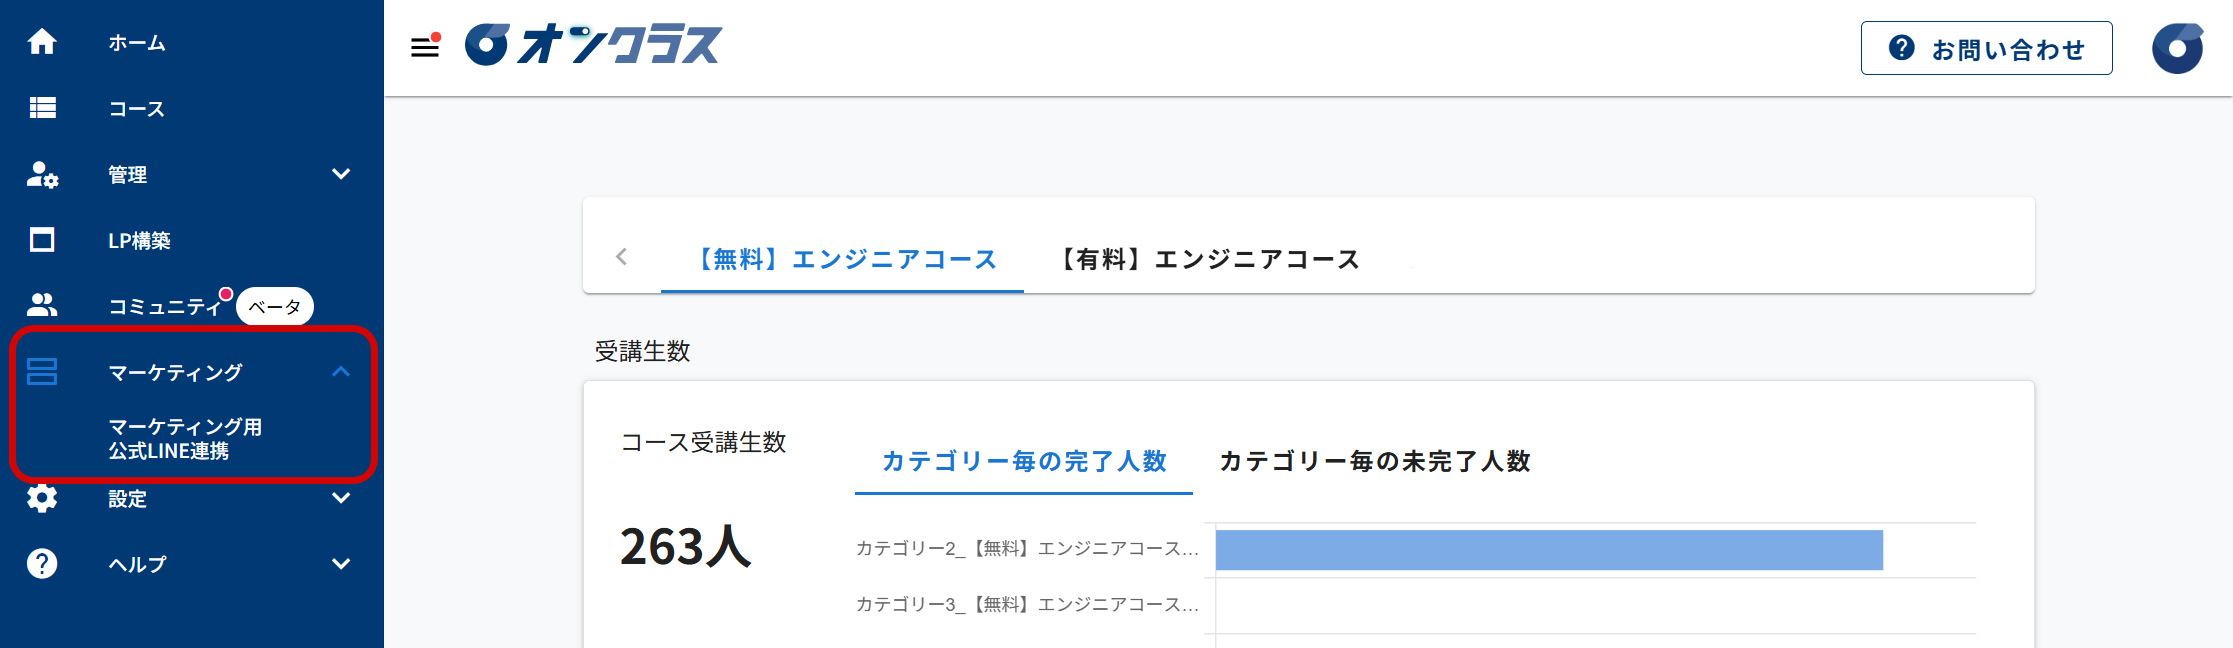Click the お問い合わせ button
Screen dimensions: 2233x648
click(1986, 48)
